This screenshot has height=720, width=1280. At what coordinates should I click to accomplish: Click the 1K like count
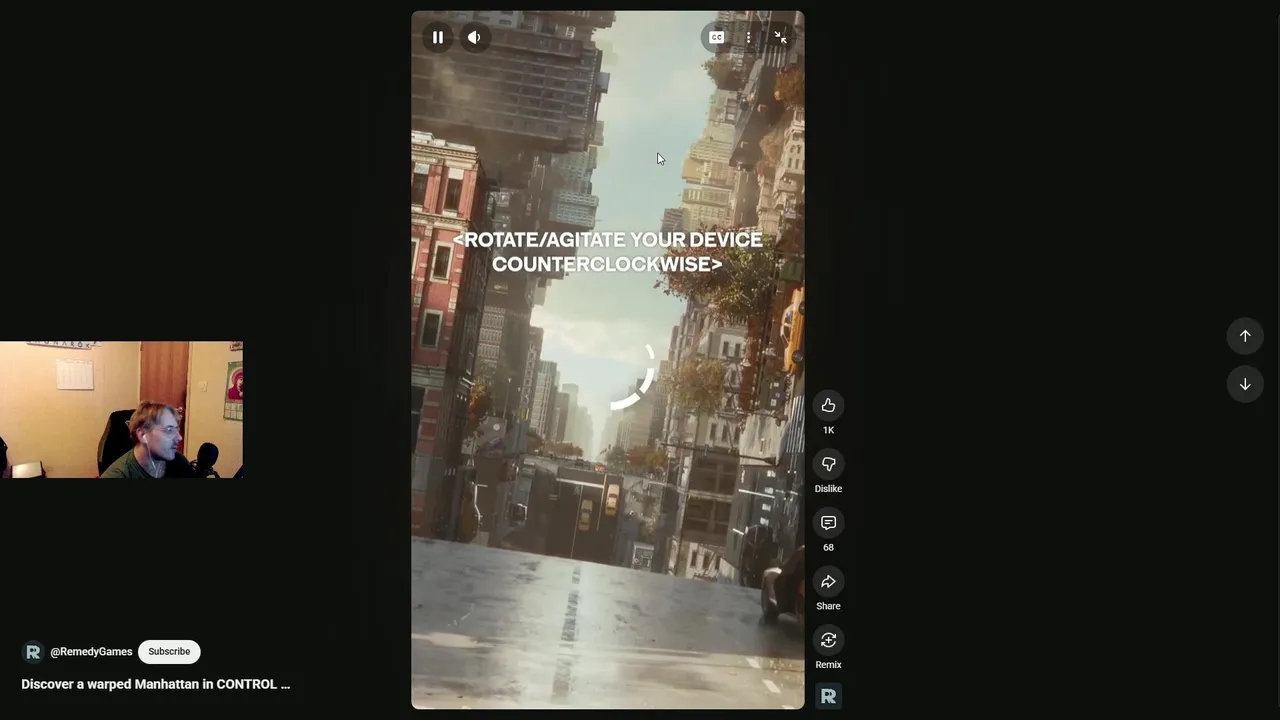[828, 430]
